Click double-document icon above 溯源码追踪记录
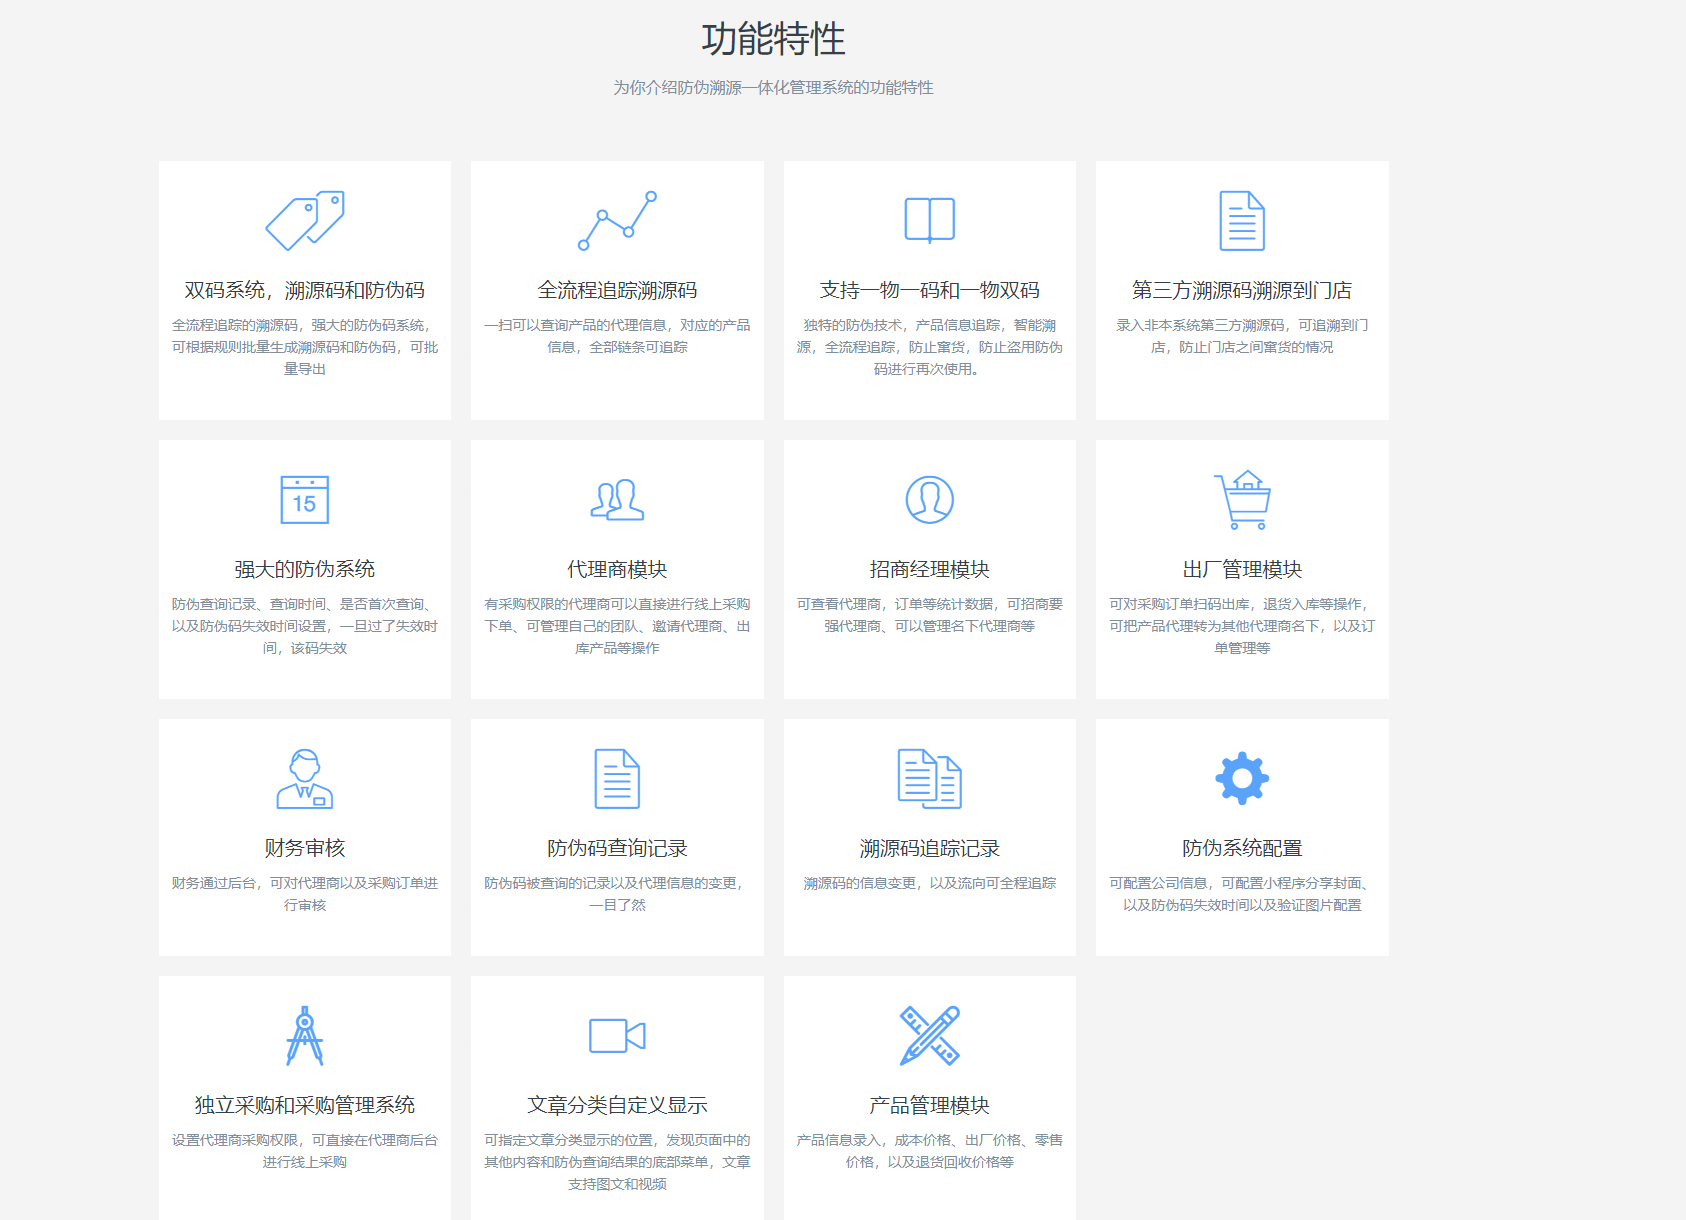1686x1220 pixels. (x=930, y=778)
